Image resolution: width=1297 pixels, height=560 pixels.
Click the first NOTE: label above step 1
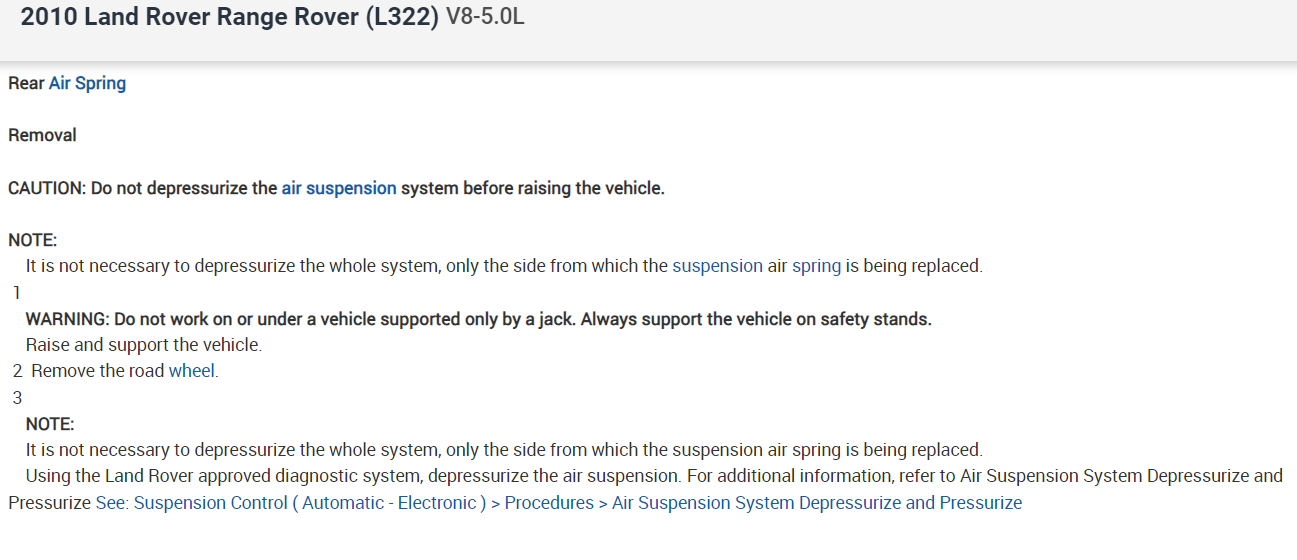[33, 240]
